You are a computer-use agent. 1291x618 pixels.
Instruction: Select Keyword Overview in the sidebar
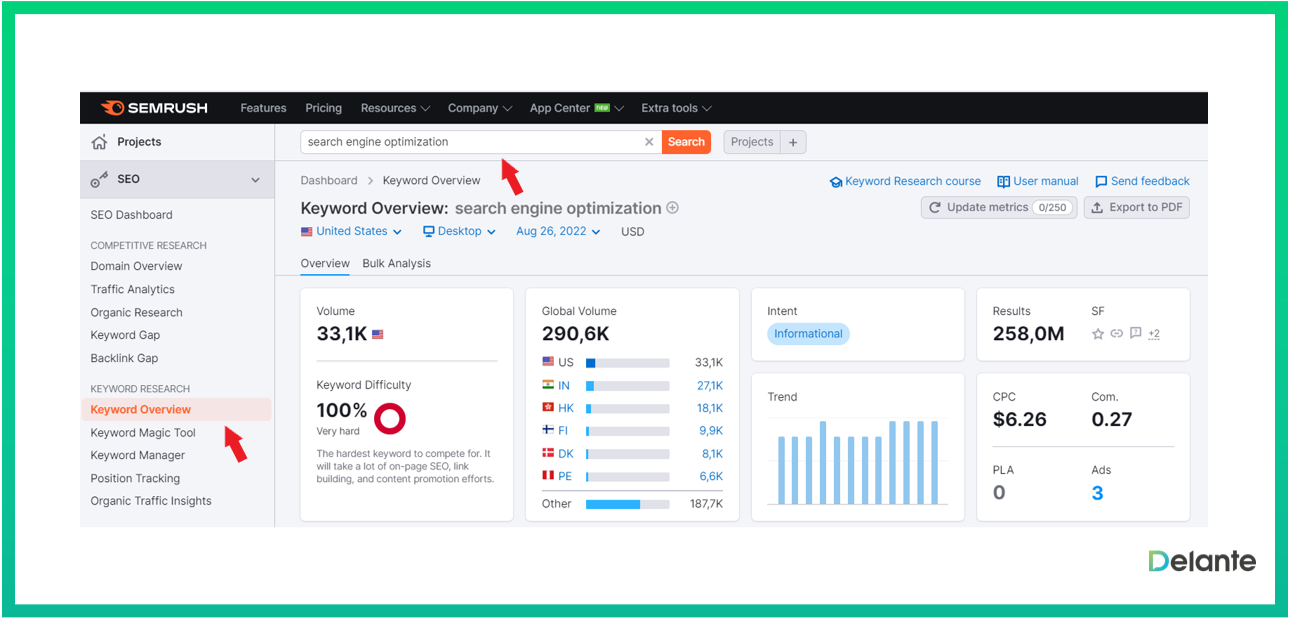pyautogui.click(x=176, y=409)
